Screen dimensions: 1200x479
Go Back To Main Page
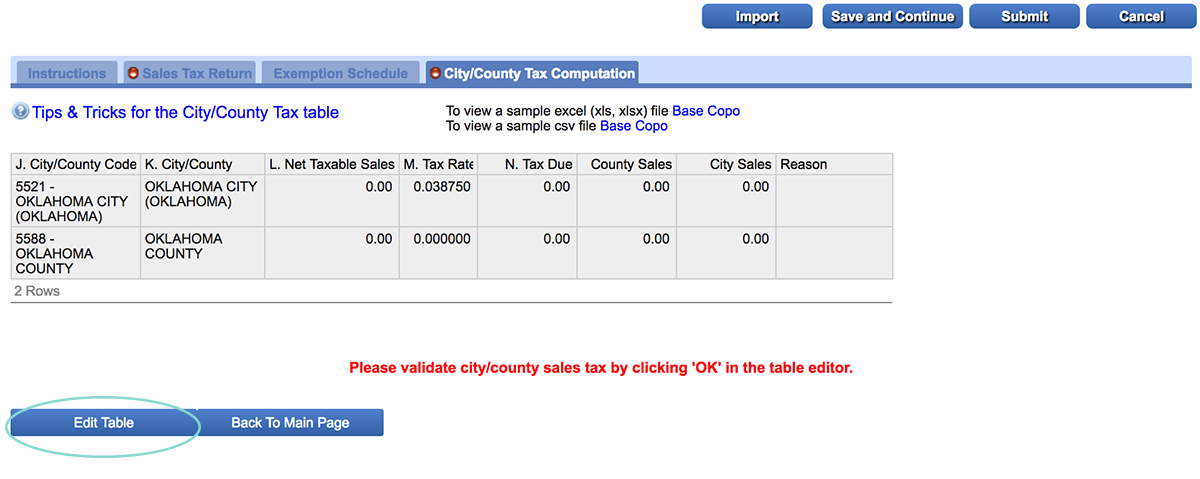[290, 423]
